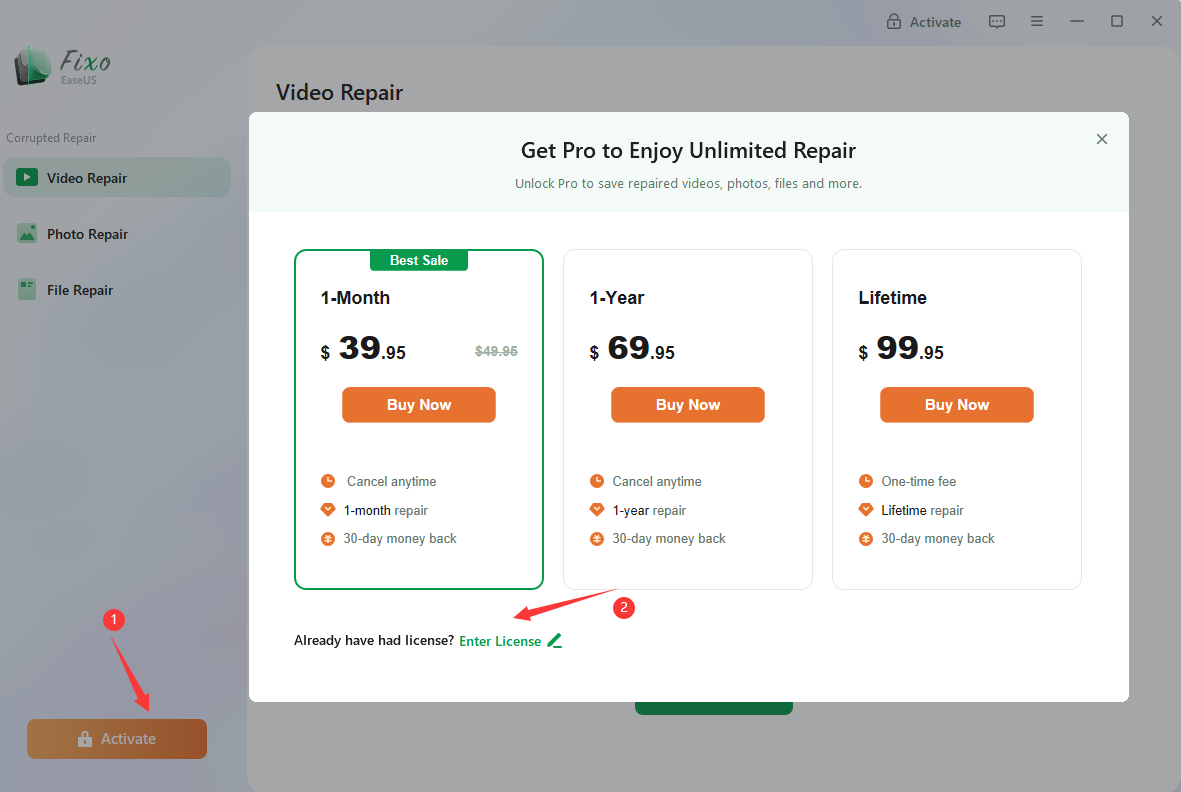Viewport: 1181px width, 792px height.
Task: Click the Video Repair page heading
Action: [x=340, y=93]
